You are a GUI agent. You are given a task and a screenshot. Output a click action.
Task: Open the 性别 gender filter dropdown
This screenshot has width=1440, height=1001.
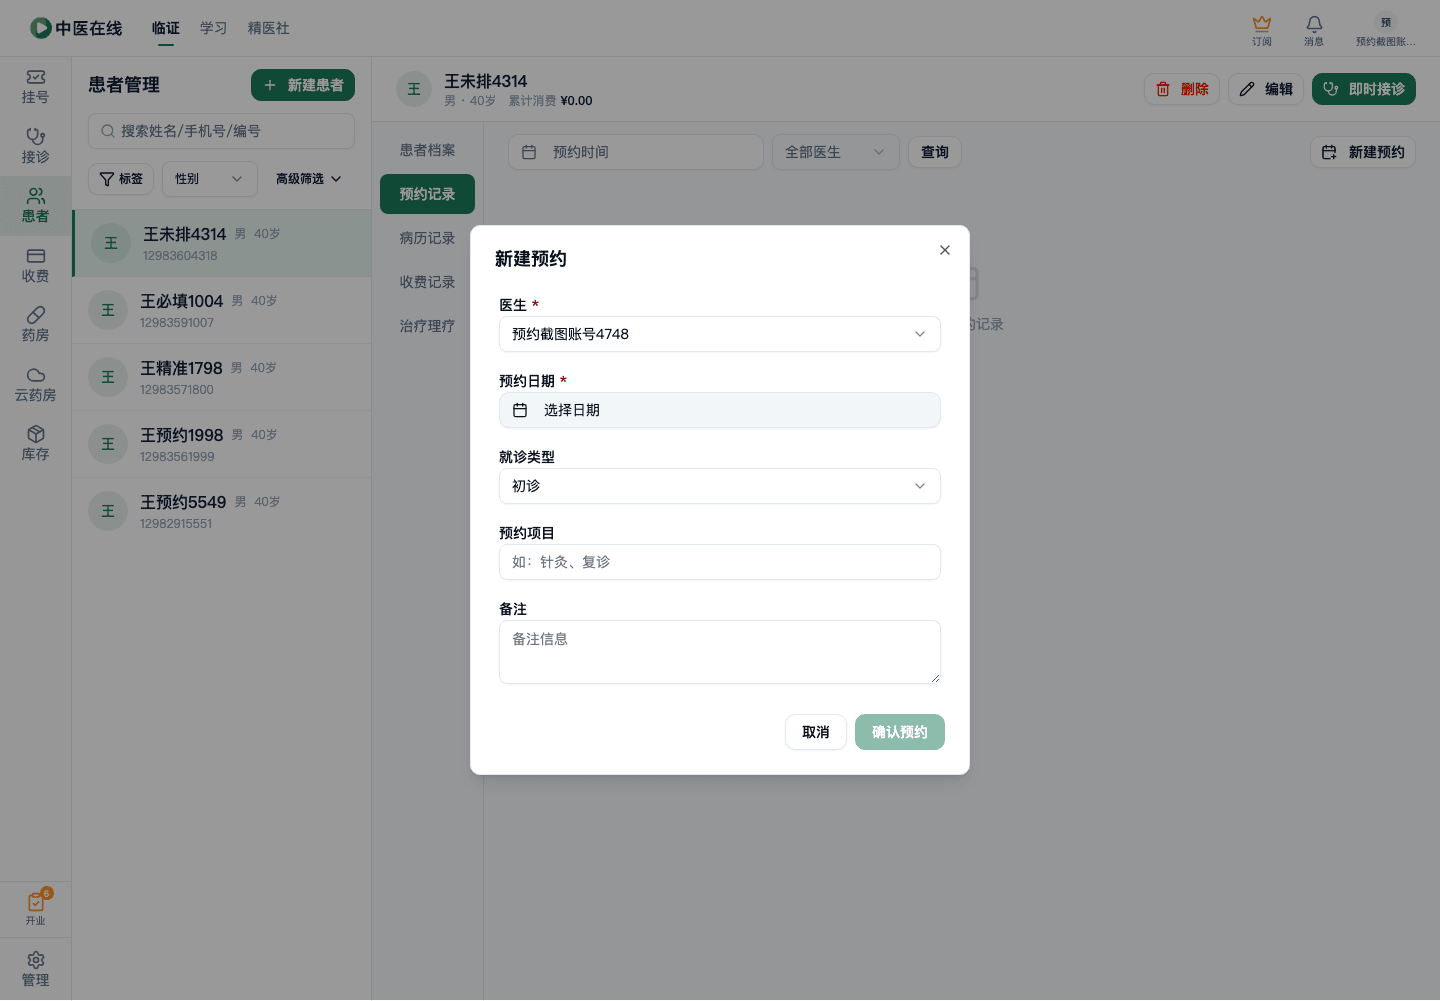pos(210,179)
